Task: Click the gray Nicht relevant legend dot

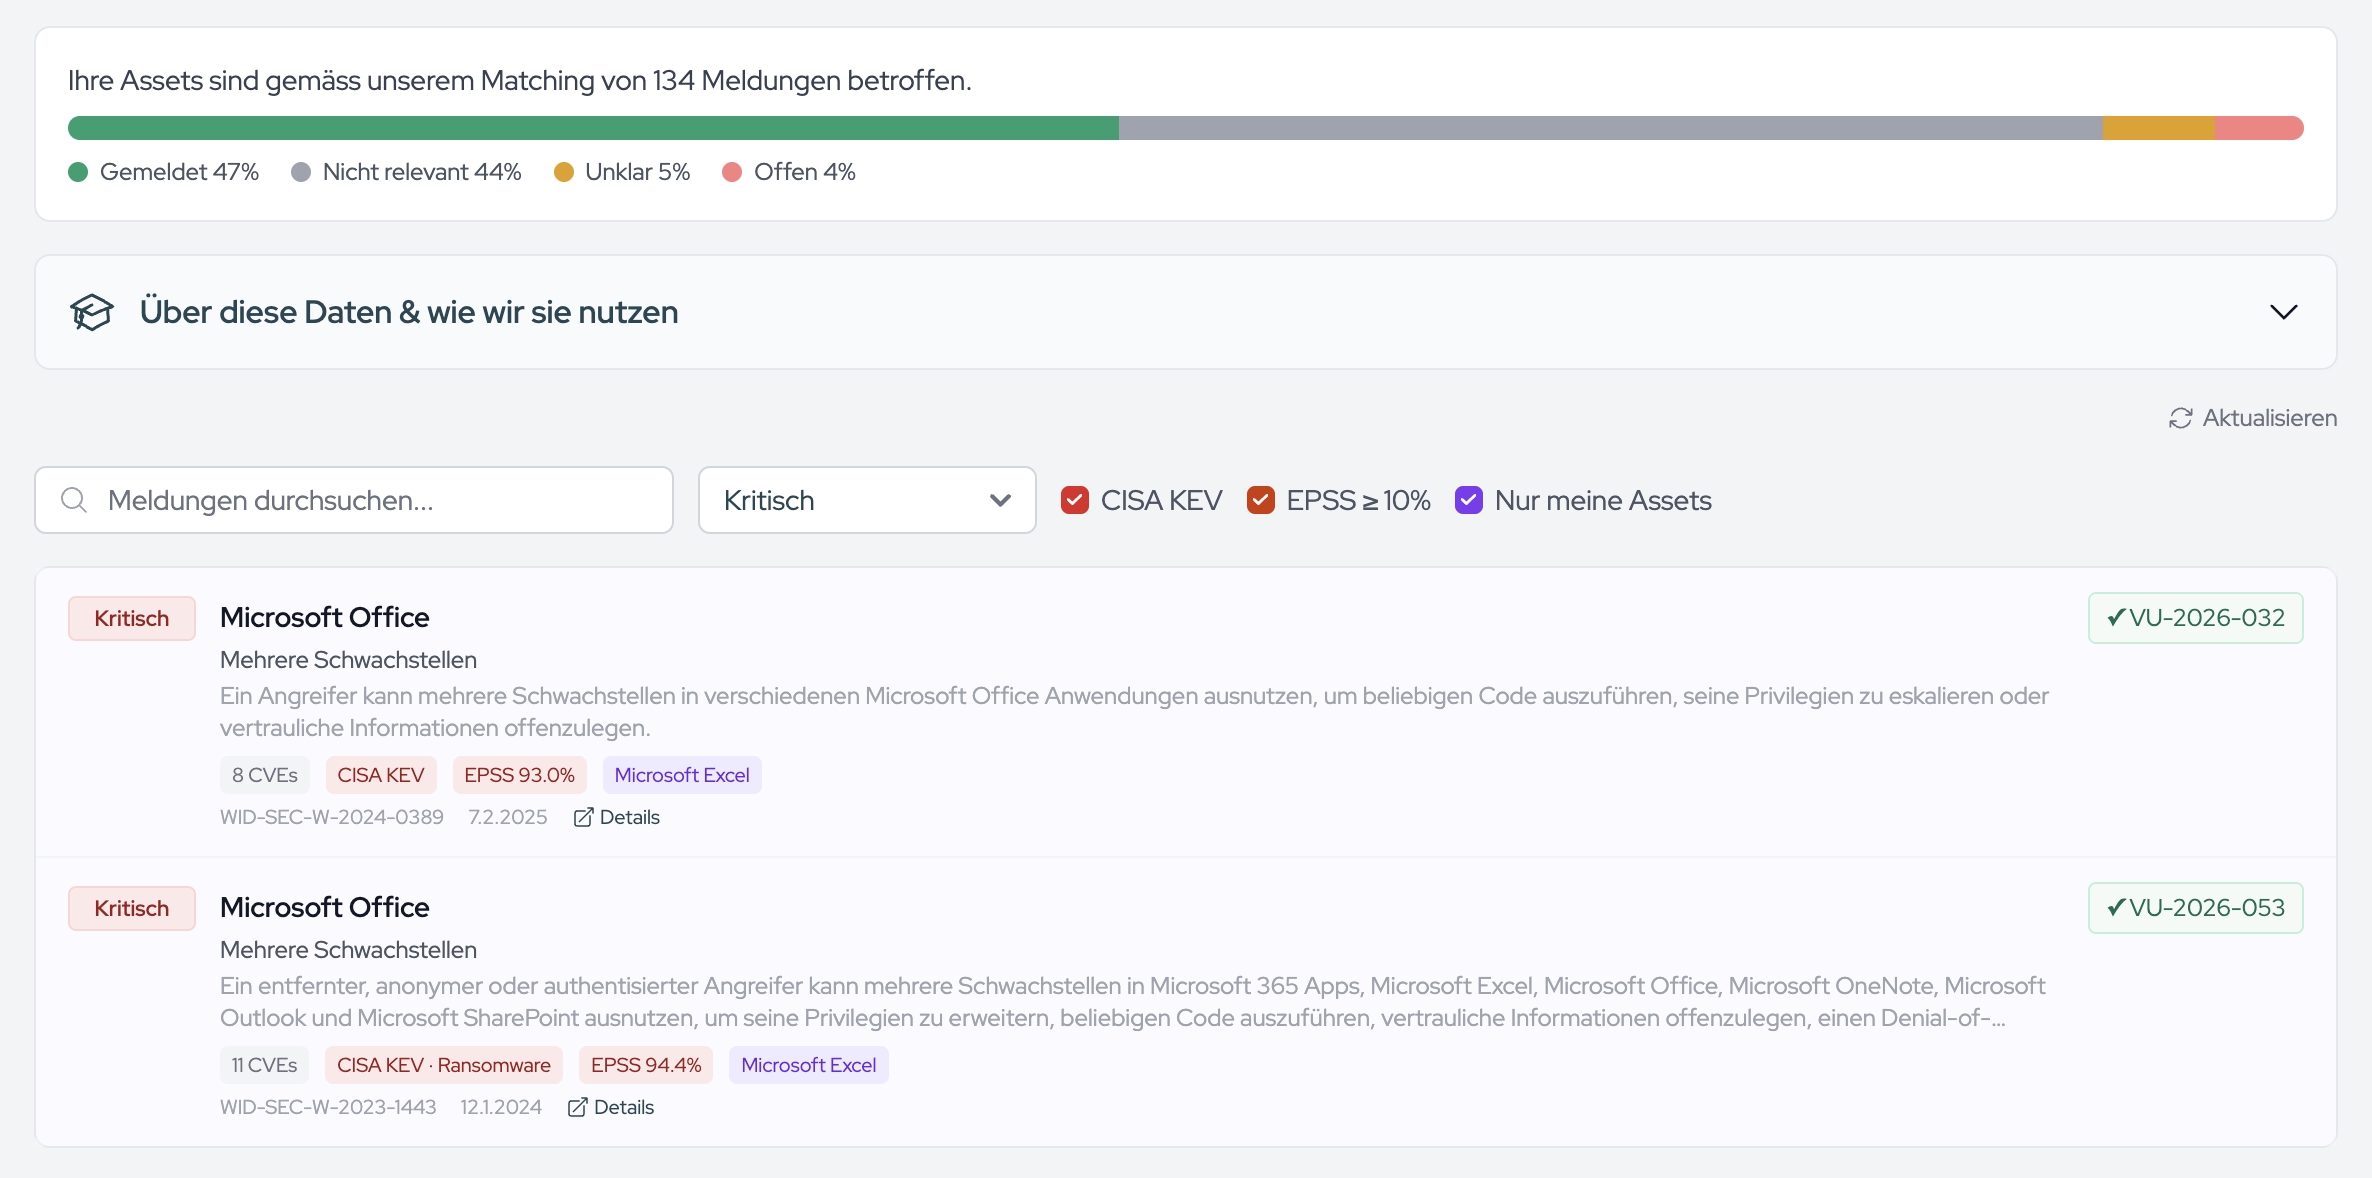Action: (301, 172)
